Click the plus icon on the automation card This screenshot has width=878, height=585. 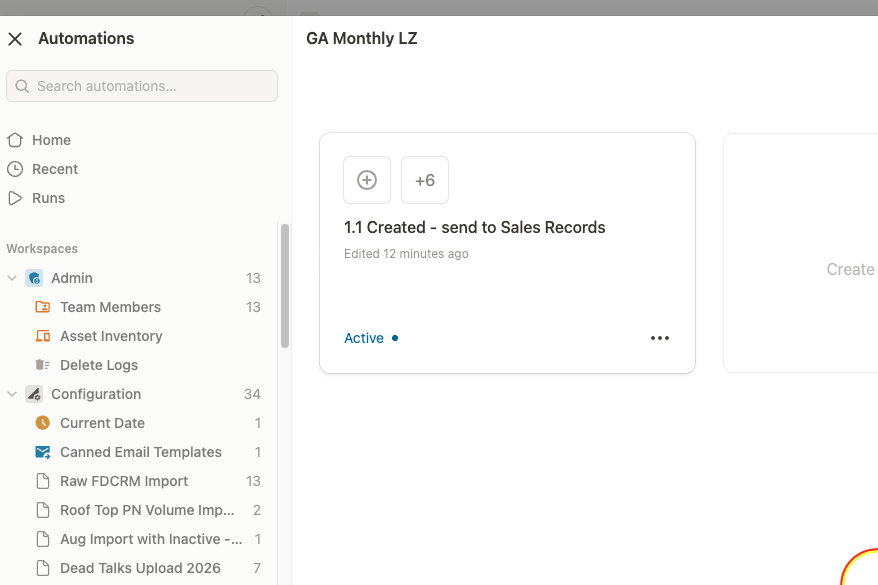(367, 180)
